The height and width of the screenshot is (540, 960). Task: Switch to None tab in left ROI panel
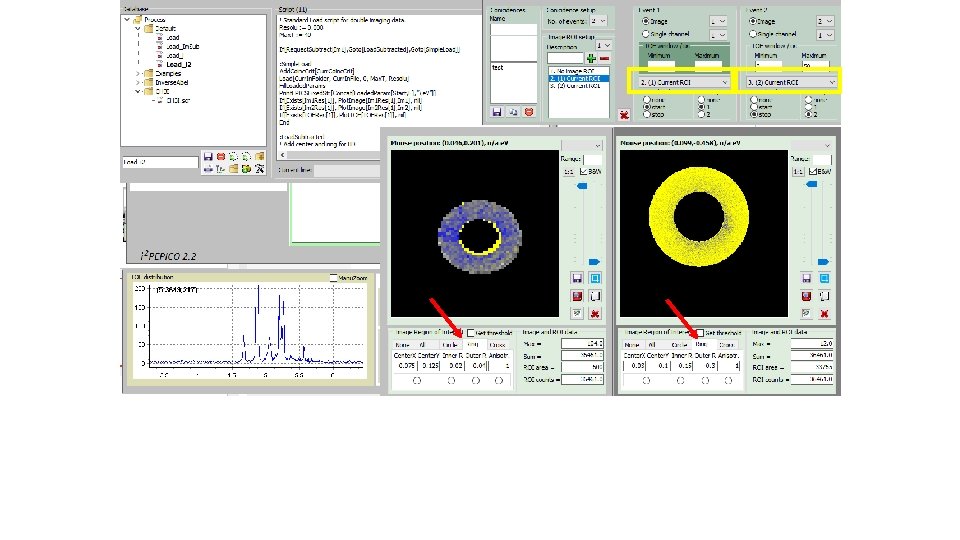(x=402, y=345)
